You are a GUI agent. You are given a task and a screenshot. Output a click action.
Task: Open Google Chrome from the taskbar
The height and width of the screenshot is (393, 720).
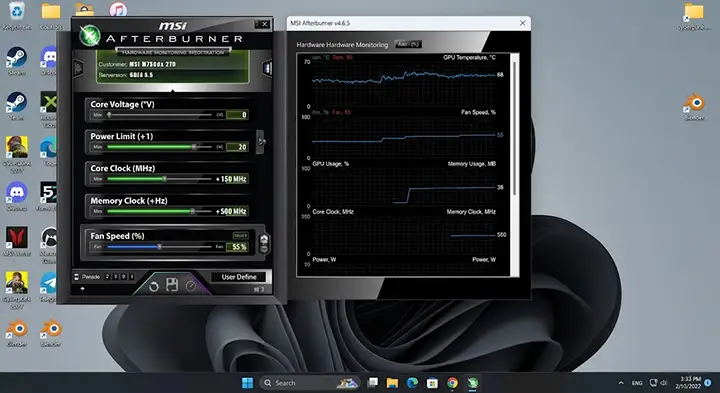pyautogui.click(x=452, y=382)
